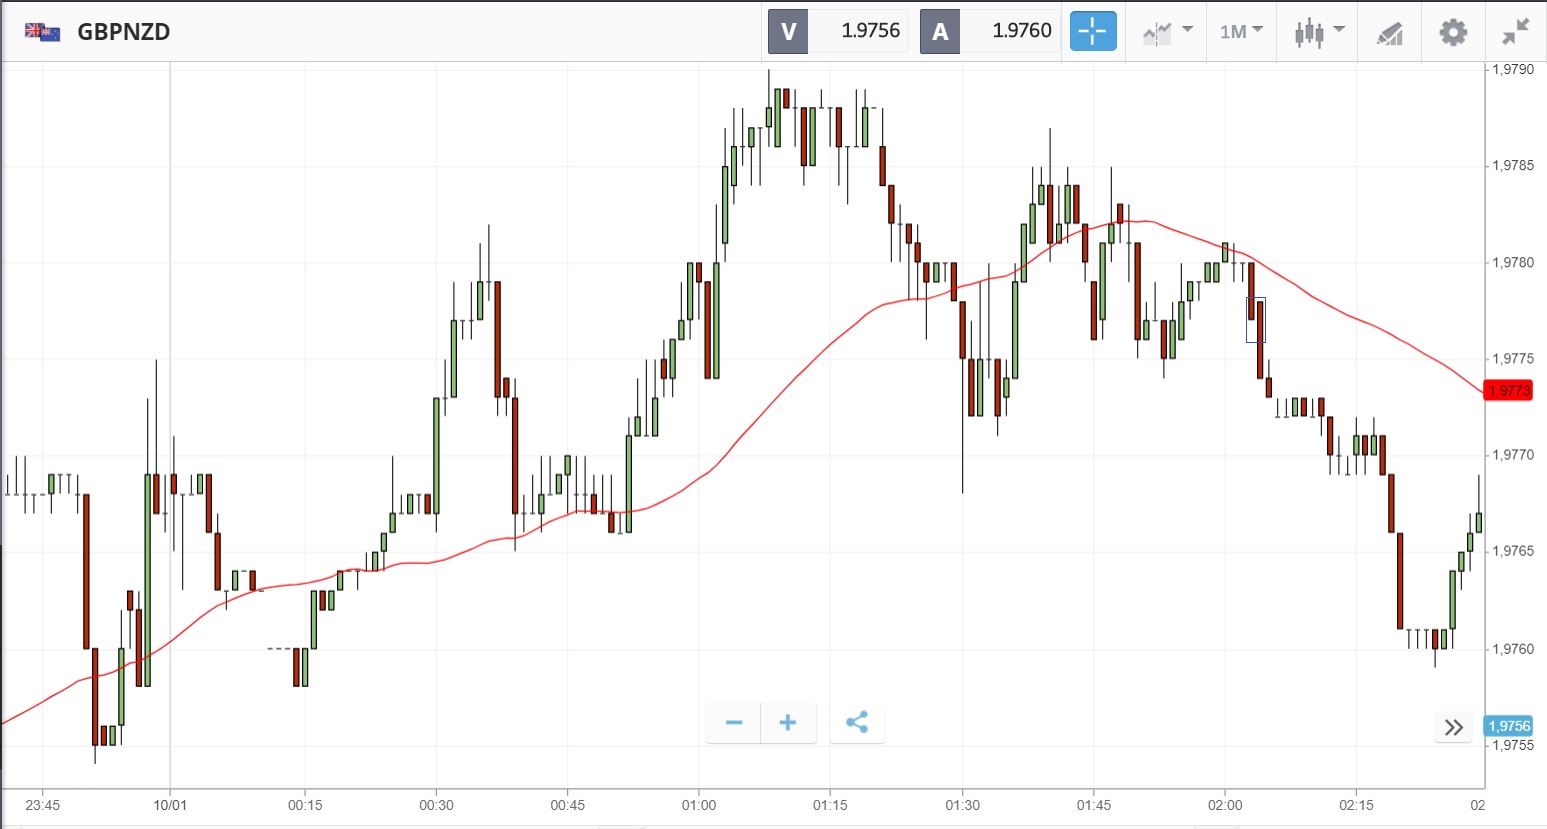Click the collapse chart arrows icon

tap(1515, 32)
